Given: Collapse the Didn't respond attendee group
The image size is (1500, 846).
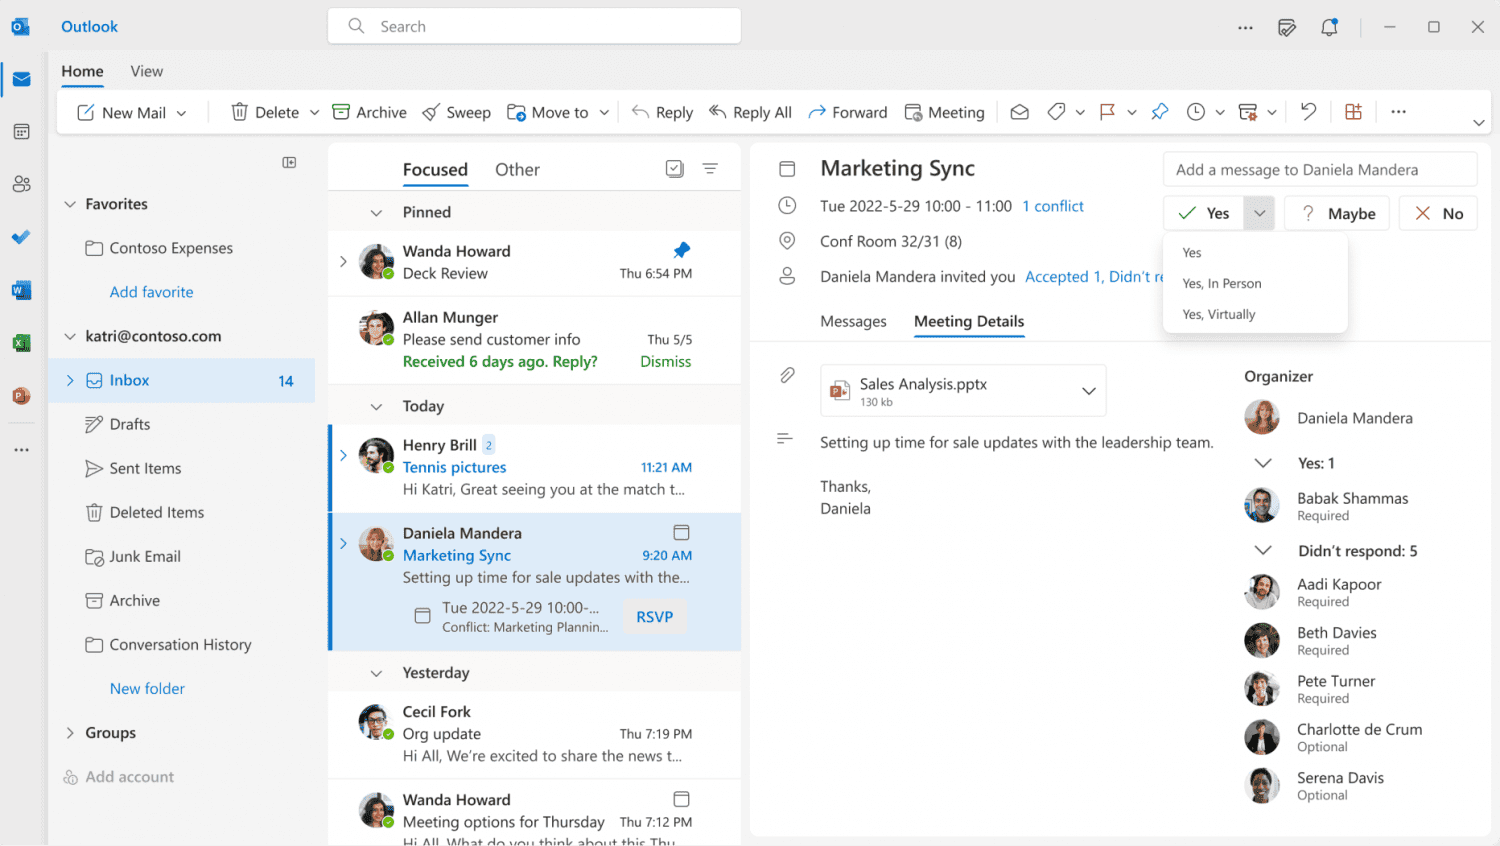Looking at the screenshot, I should 1263,550.
